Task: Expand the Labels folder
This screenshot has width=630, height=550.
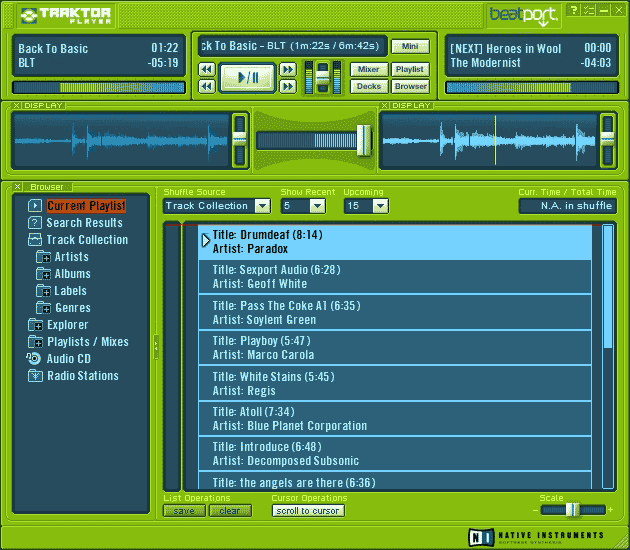Action: point(43,291)
